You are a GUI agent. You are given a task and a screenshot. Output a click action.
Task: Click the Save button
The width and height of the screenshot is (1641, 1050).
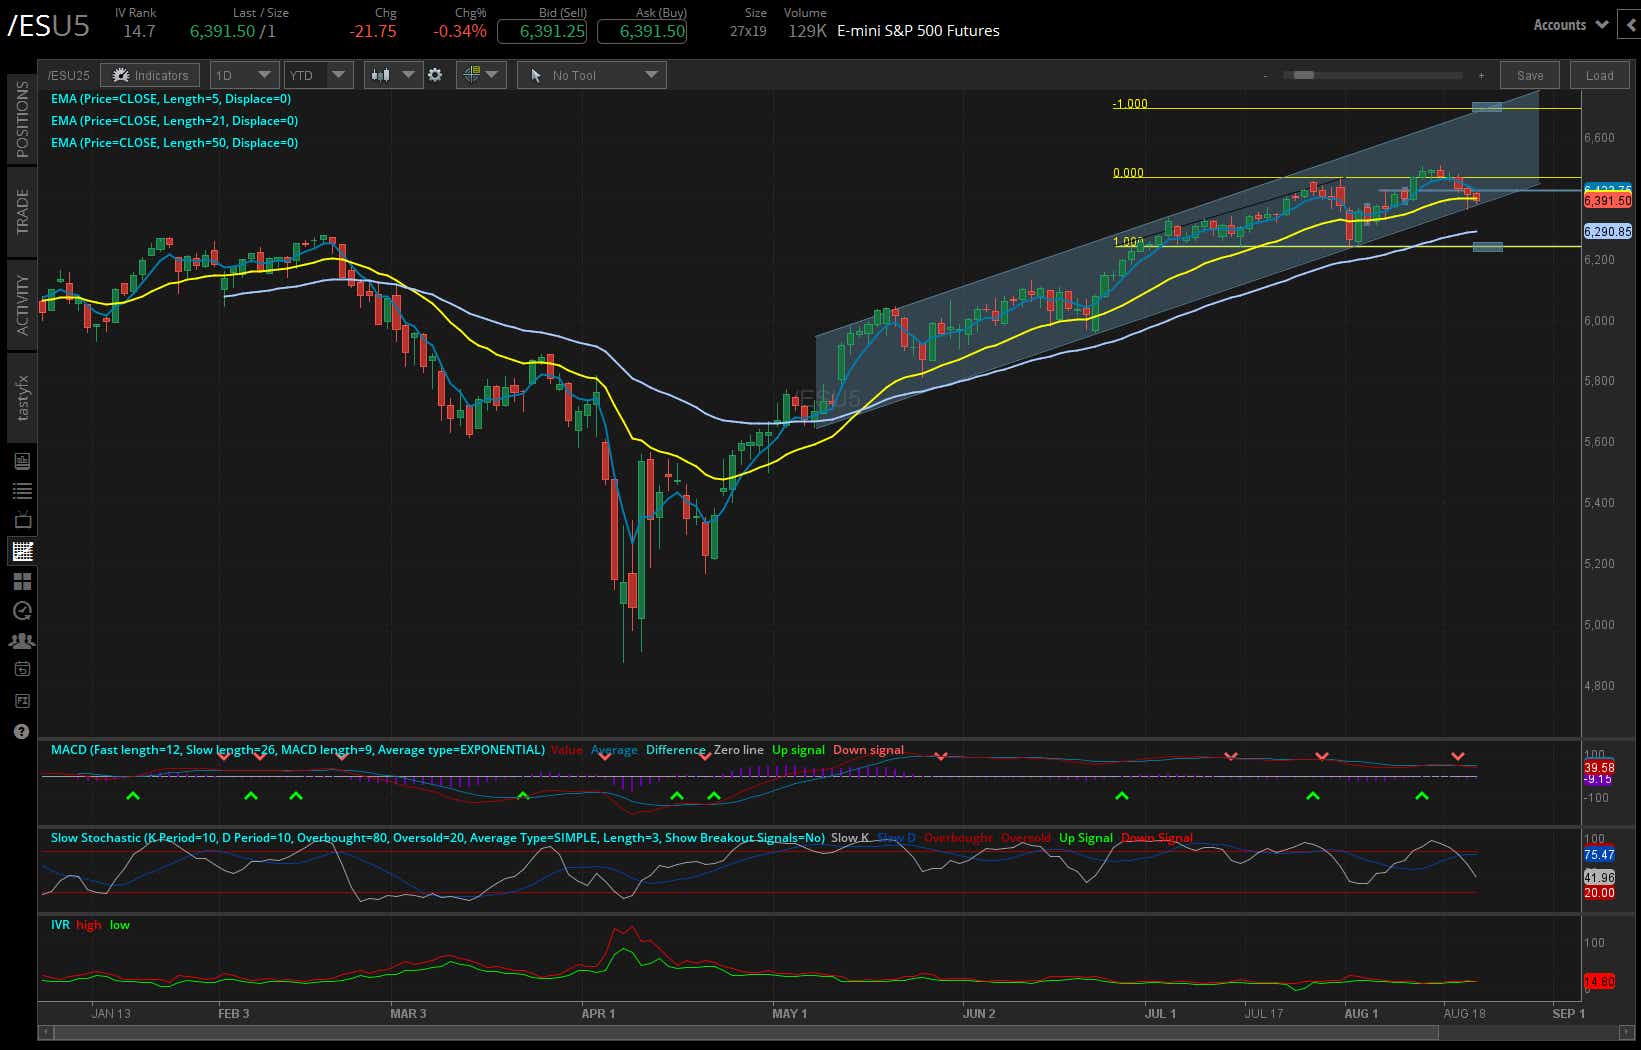pos(1529,74)
